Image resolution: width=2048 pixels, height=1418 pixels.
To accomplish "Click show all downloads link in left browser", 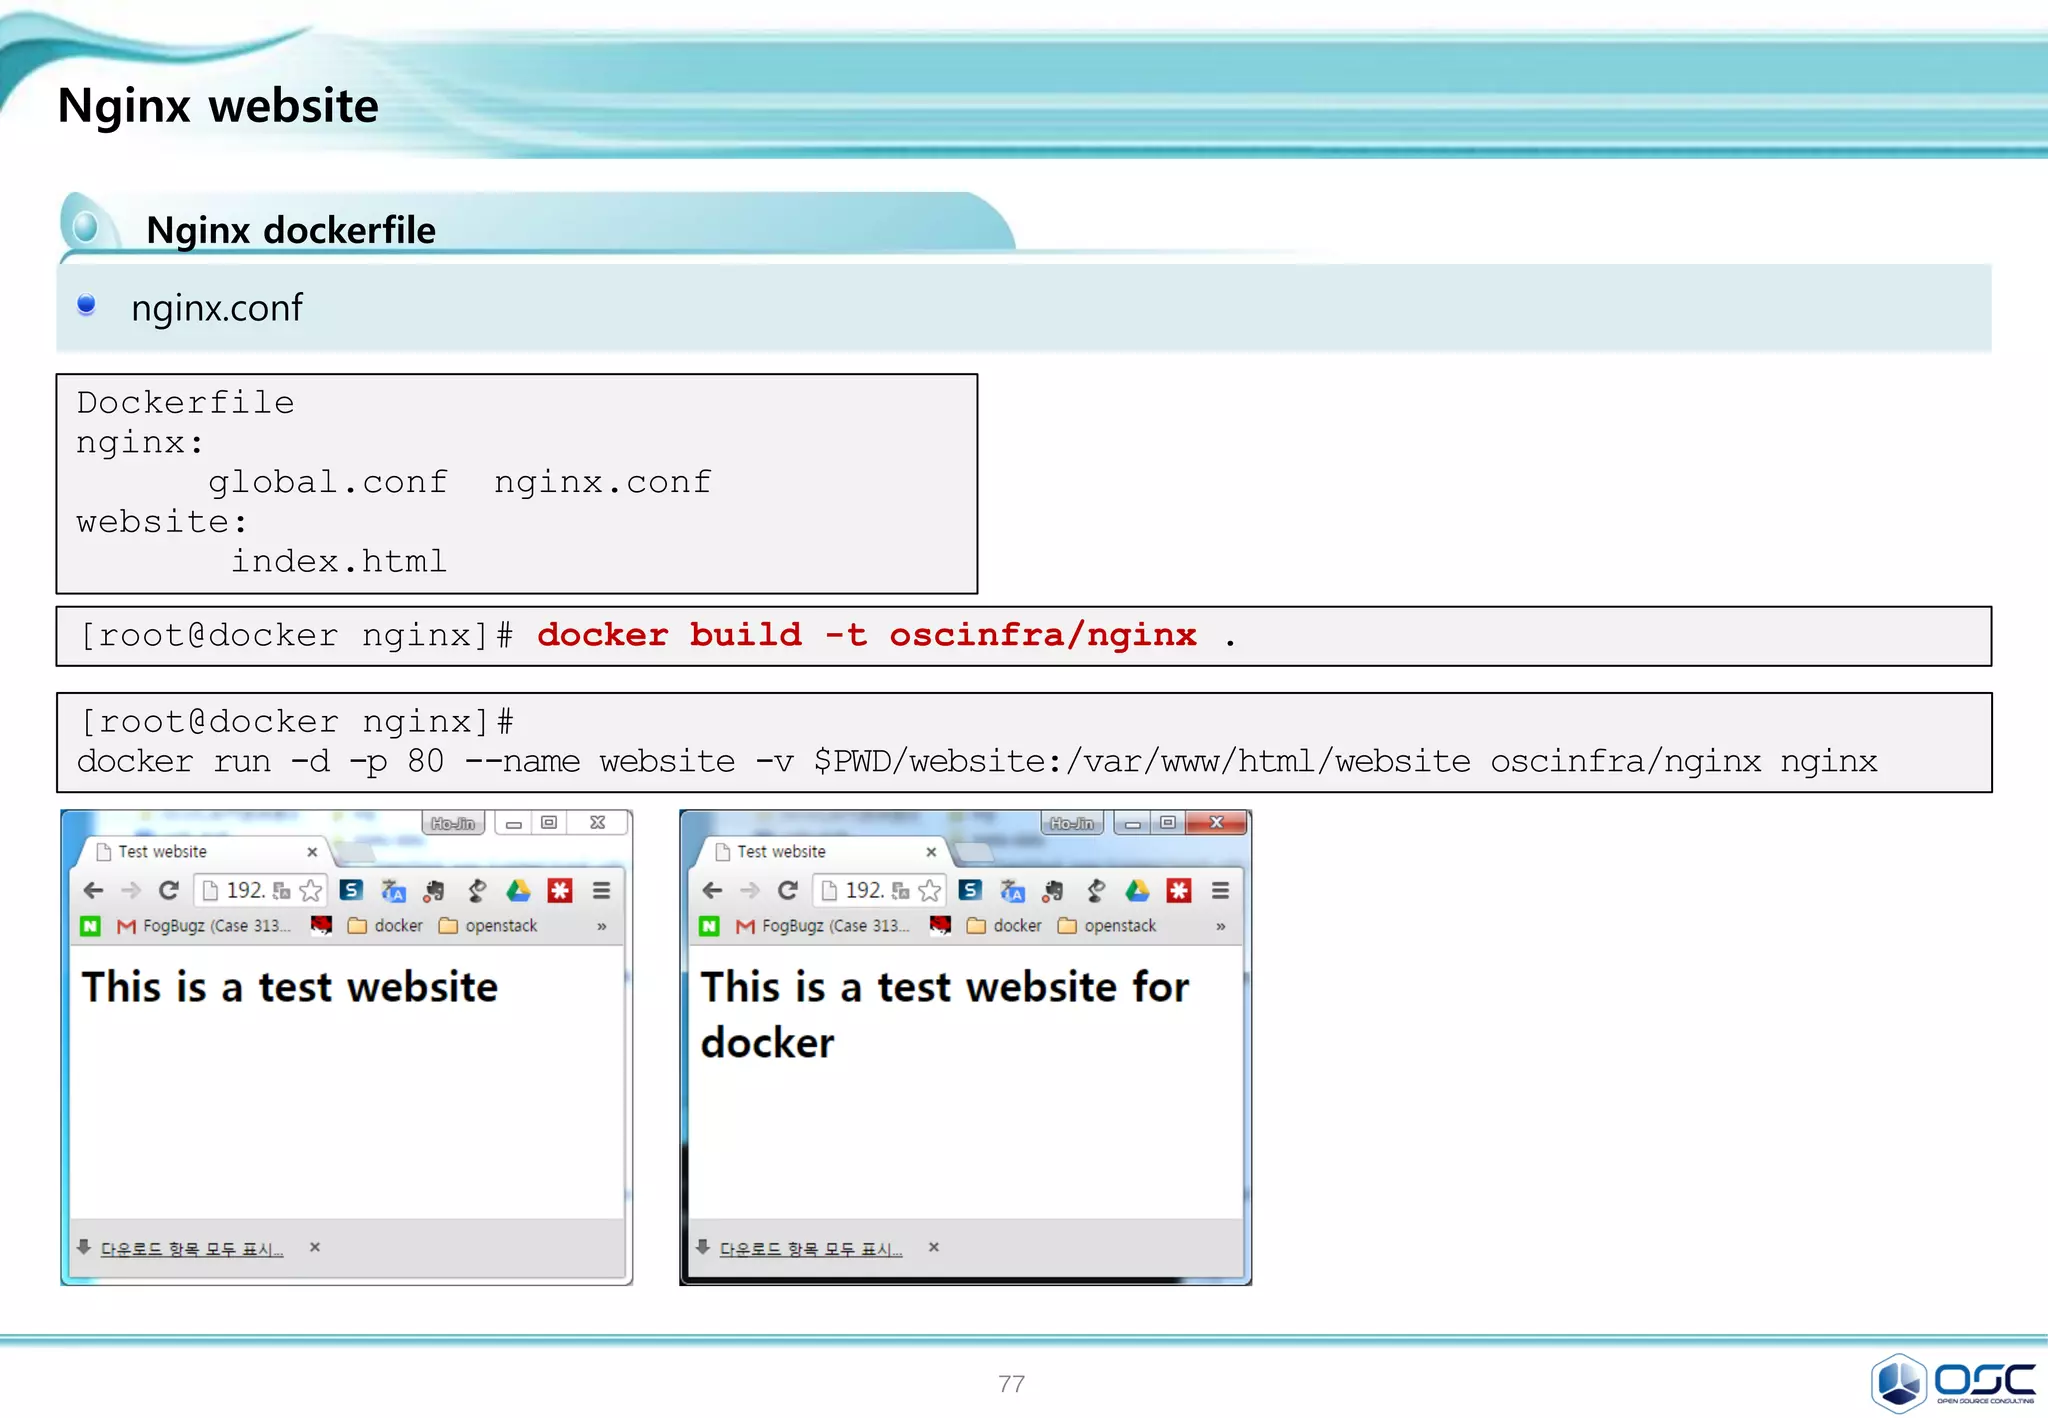I will pos(192,1249).
